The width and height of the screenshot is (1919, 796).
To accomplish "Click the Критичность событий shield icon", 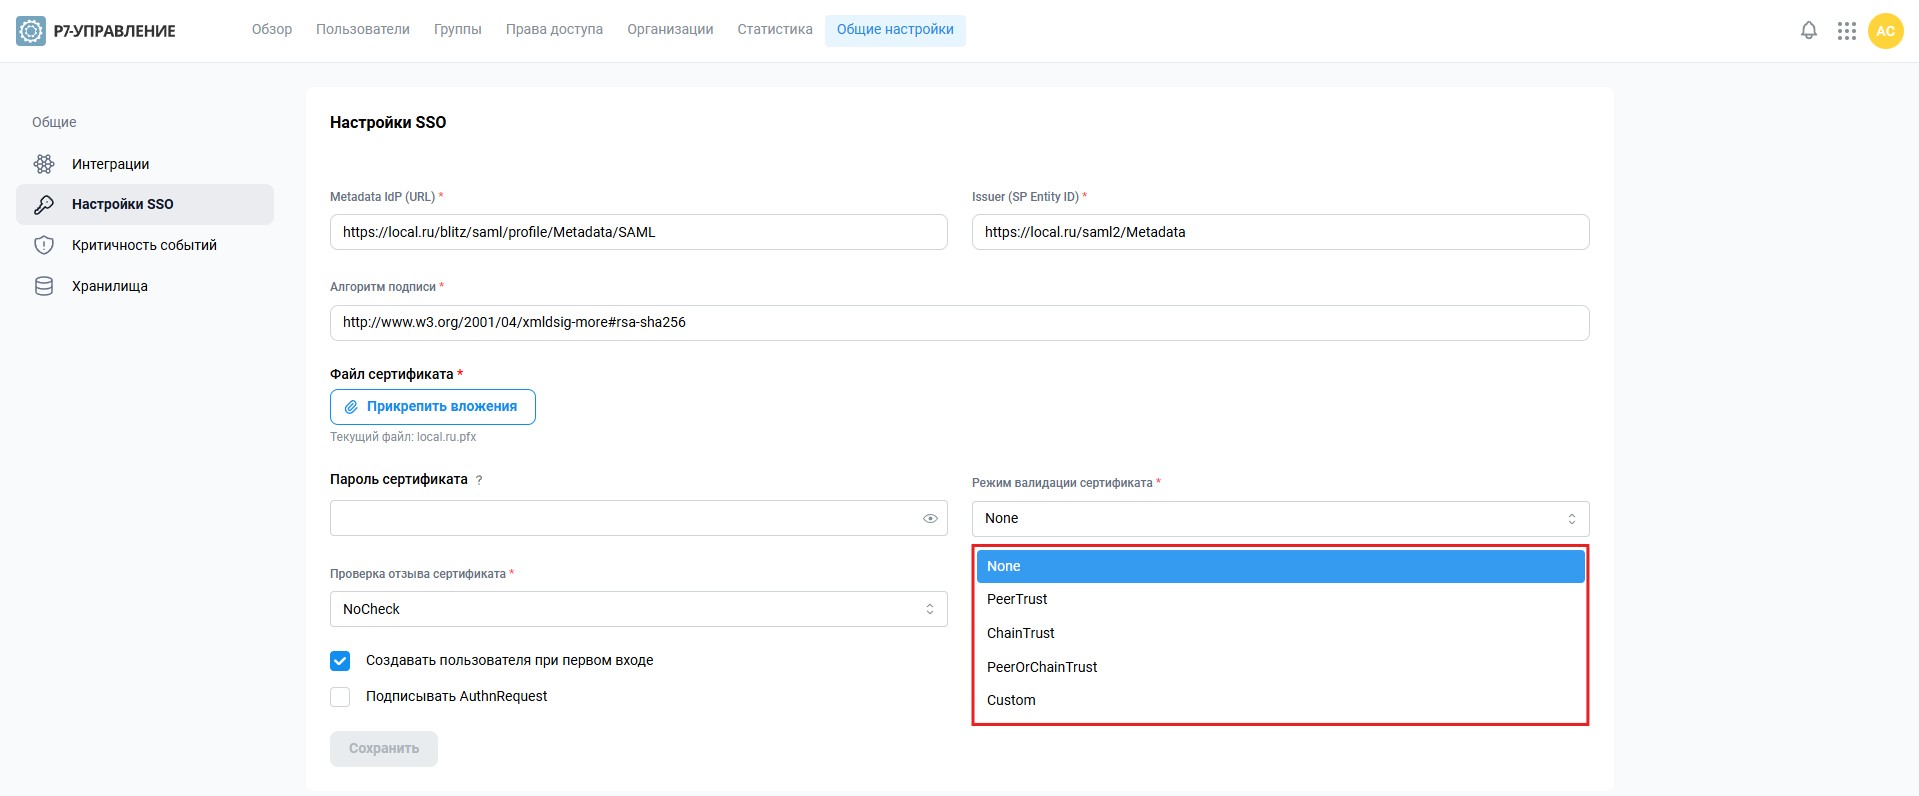I will (44, 245).
